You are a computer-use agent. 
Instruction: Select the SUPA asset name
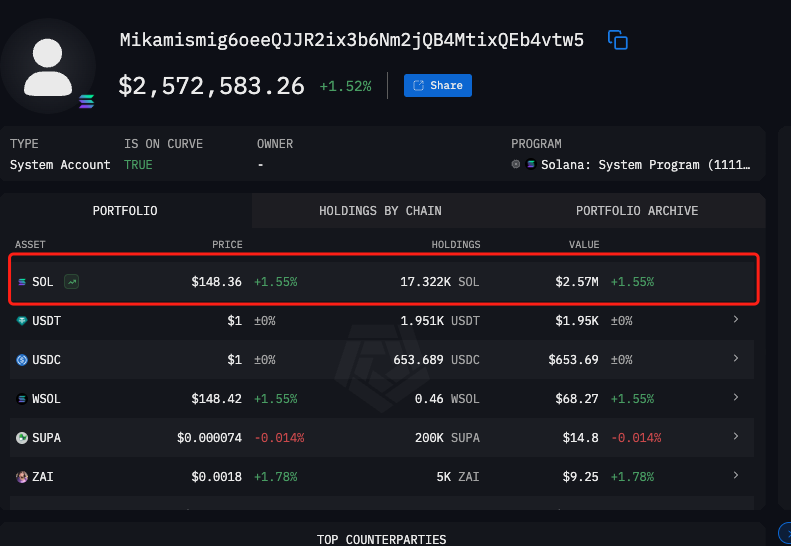pyautogui.click(x=46, y=438)
